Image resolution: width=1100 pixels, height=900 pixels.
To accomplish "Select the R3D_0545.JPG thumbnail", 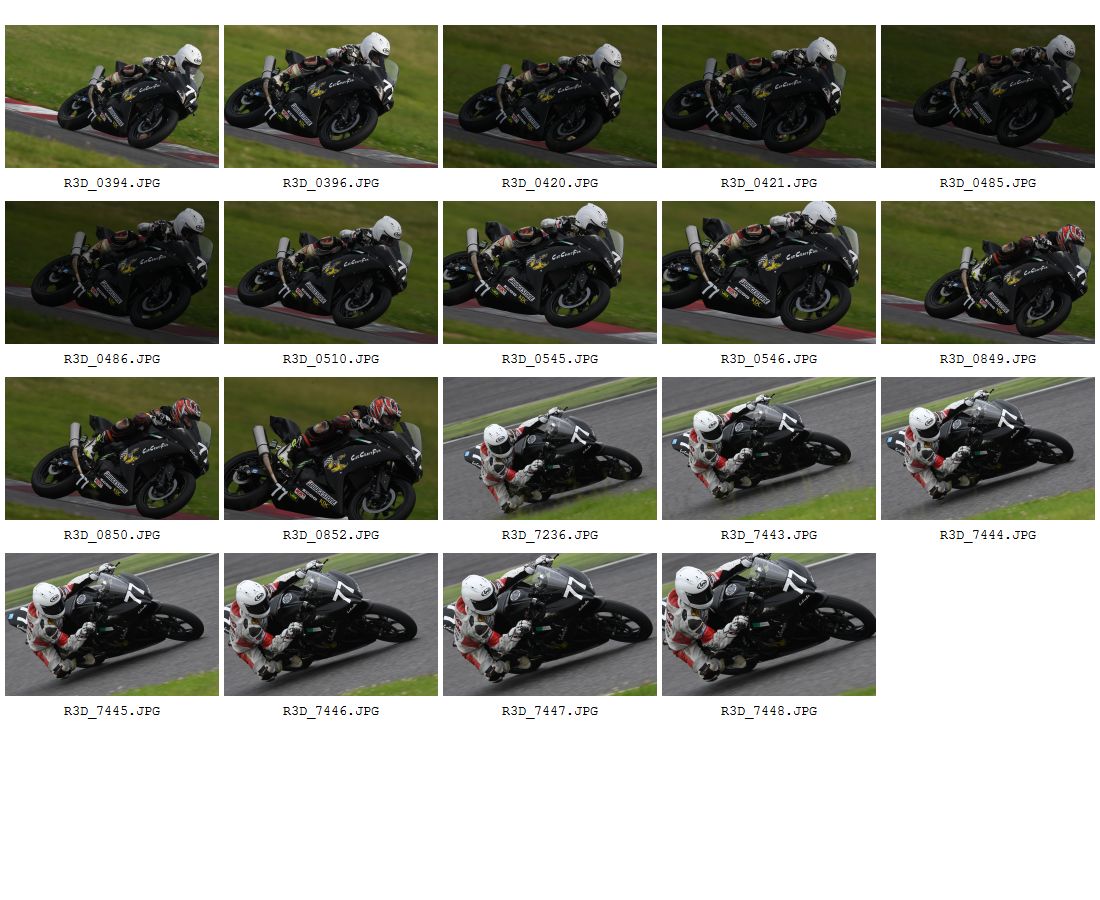I will [x=549, y=273].
